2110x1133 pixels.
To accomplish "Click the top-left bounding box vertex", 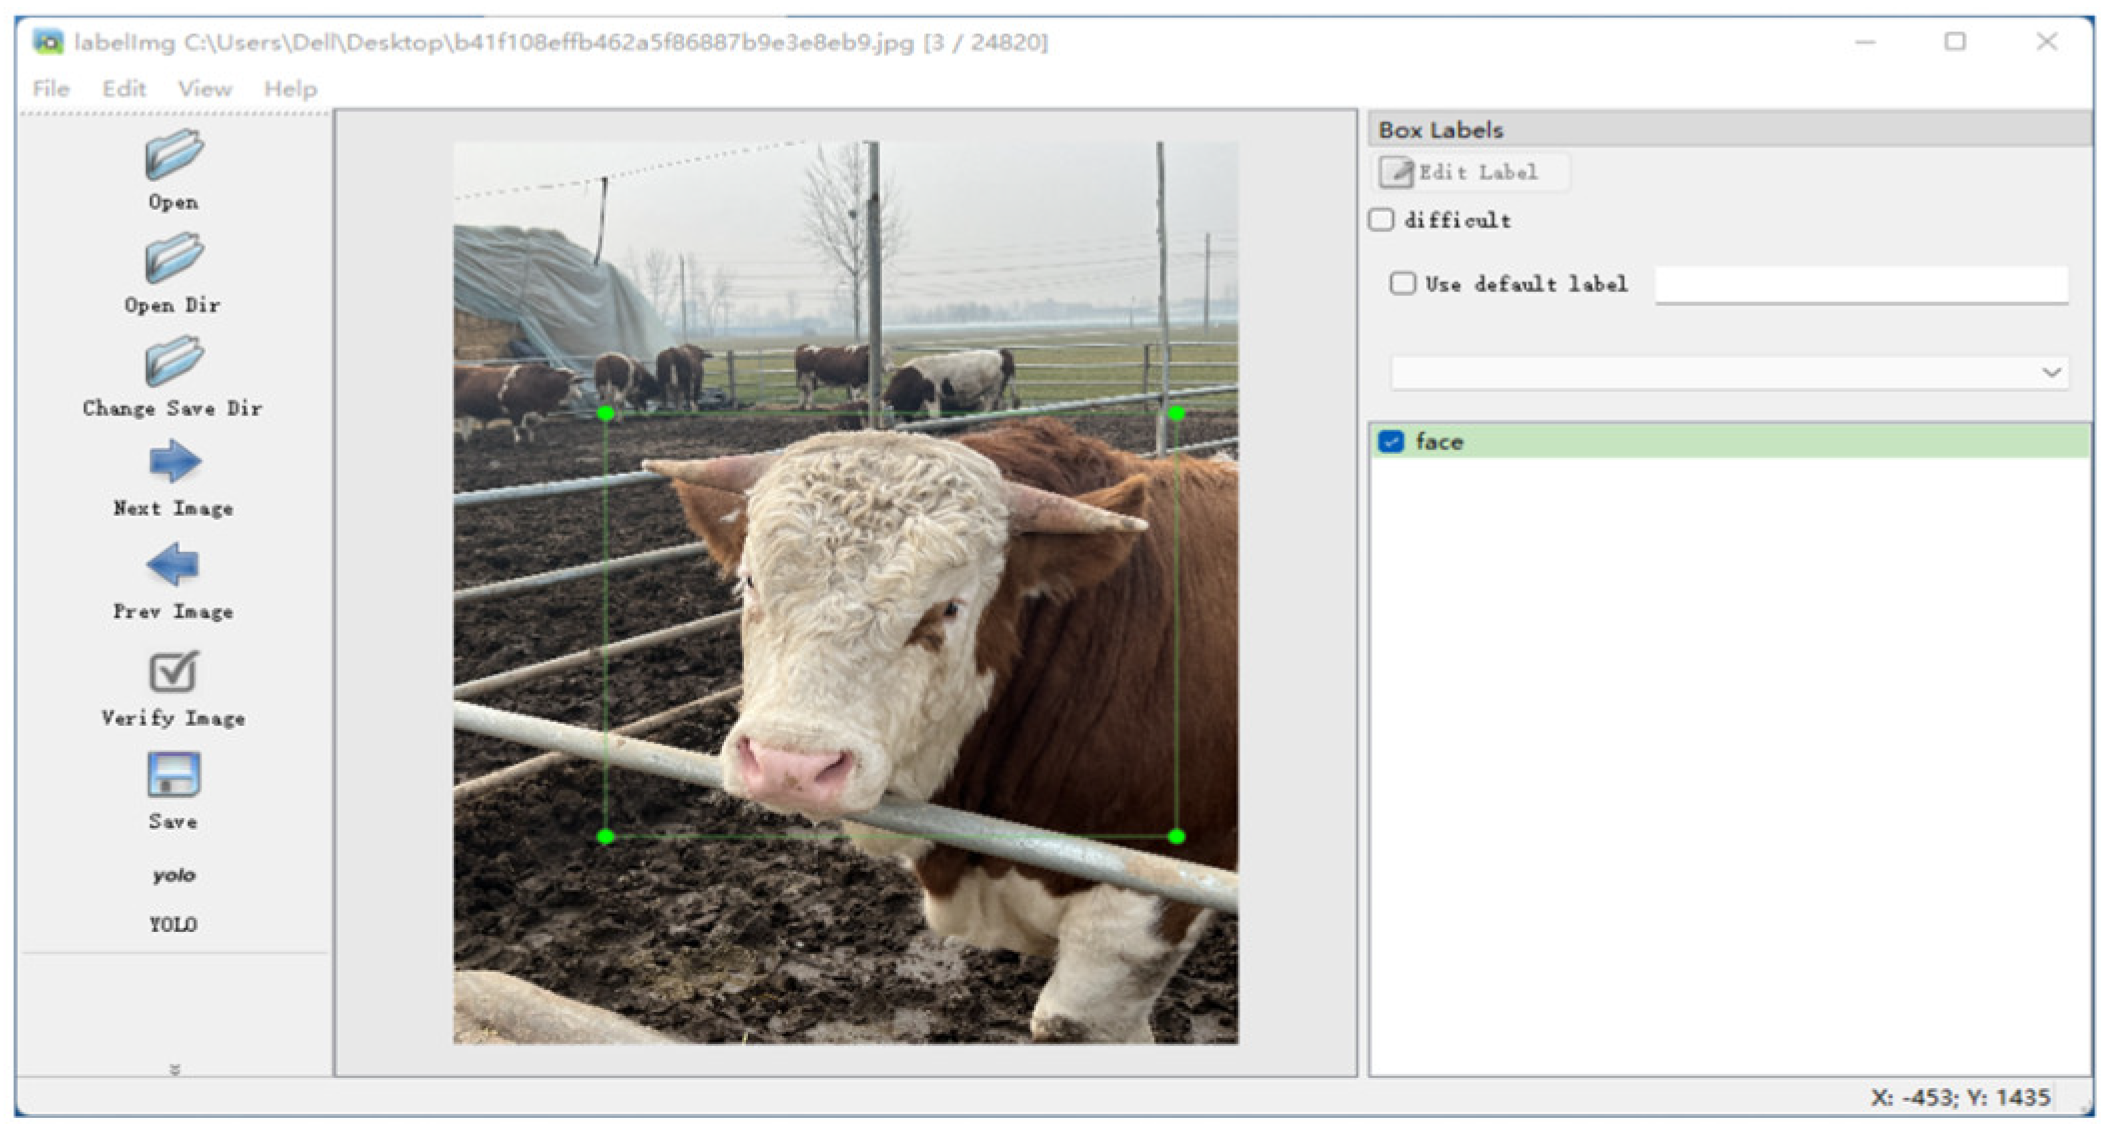I will tap(605, 413).
